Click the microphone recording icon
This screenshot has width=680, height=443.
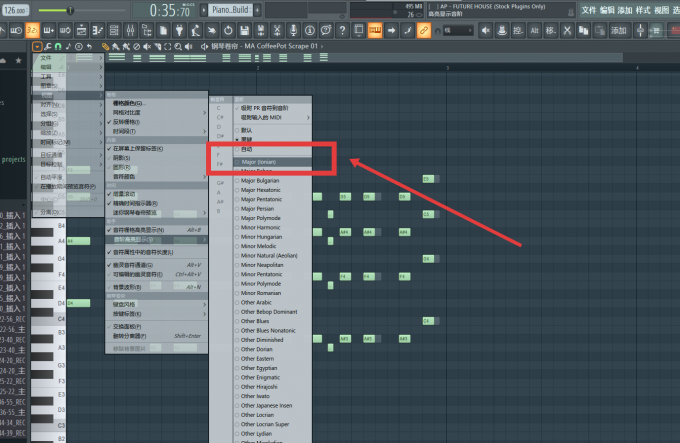point(294,30)
